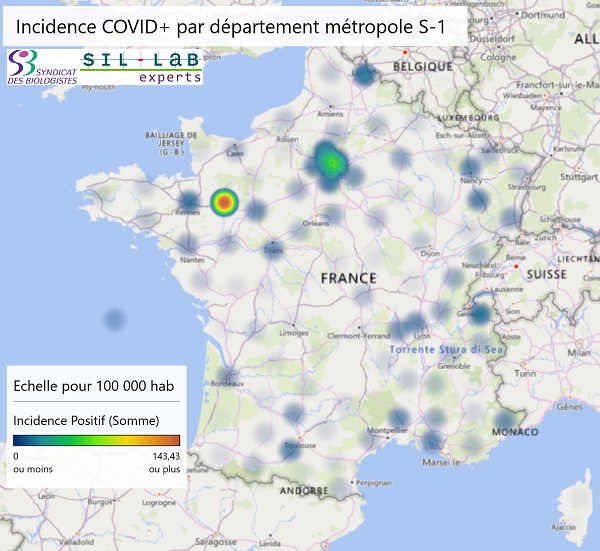Screen dimensions: 600x551
Task: Click the incidence color gradient legend bar
Action: 96,440
